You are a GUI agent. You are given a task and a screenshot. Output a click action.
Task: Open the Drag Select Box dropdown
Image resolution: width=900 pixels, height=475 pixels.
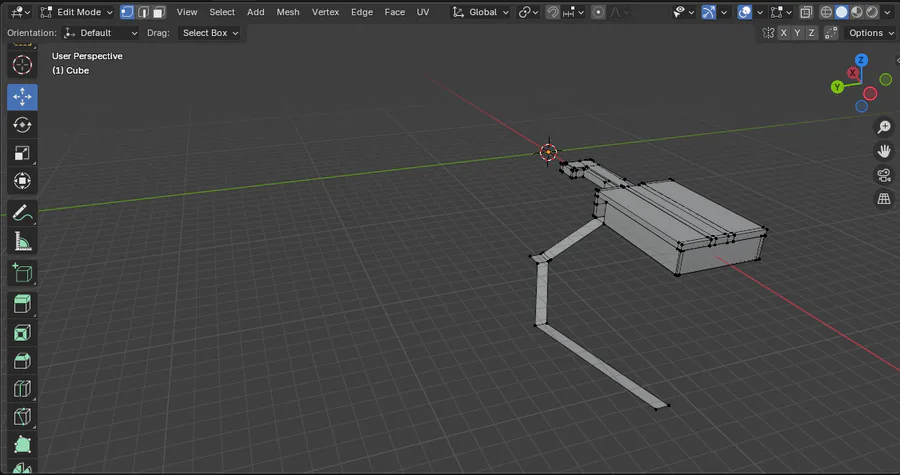208,33
